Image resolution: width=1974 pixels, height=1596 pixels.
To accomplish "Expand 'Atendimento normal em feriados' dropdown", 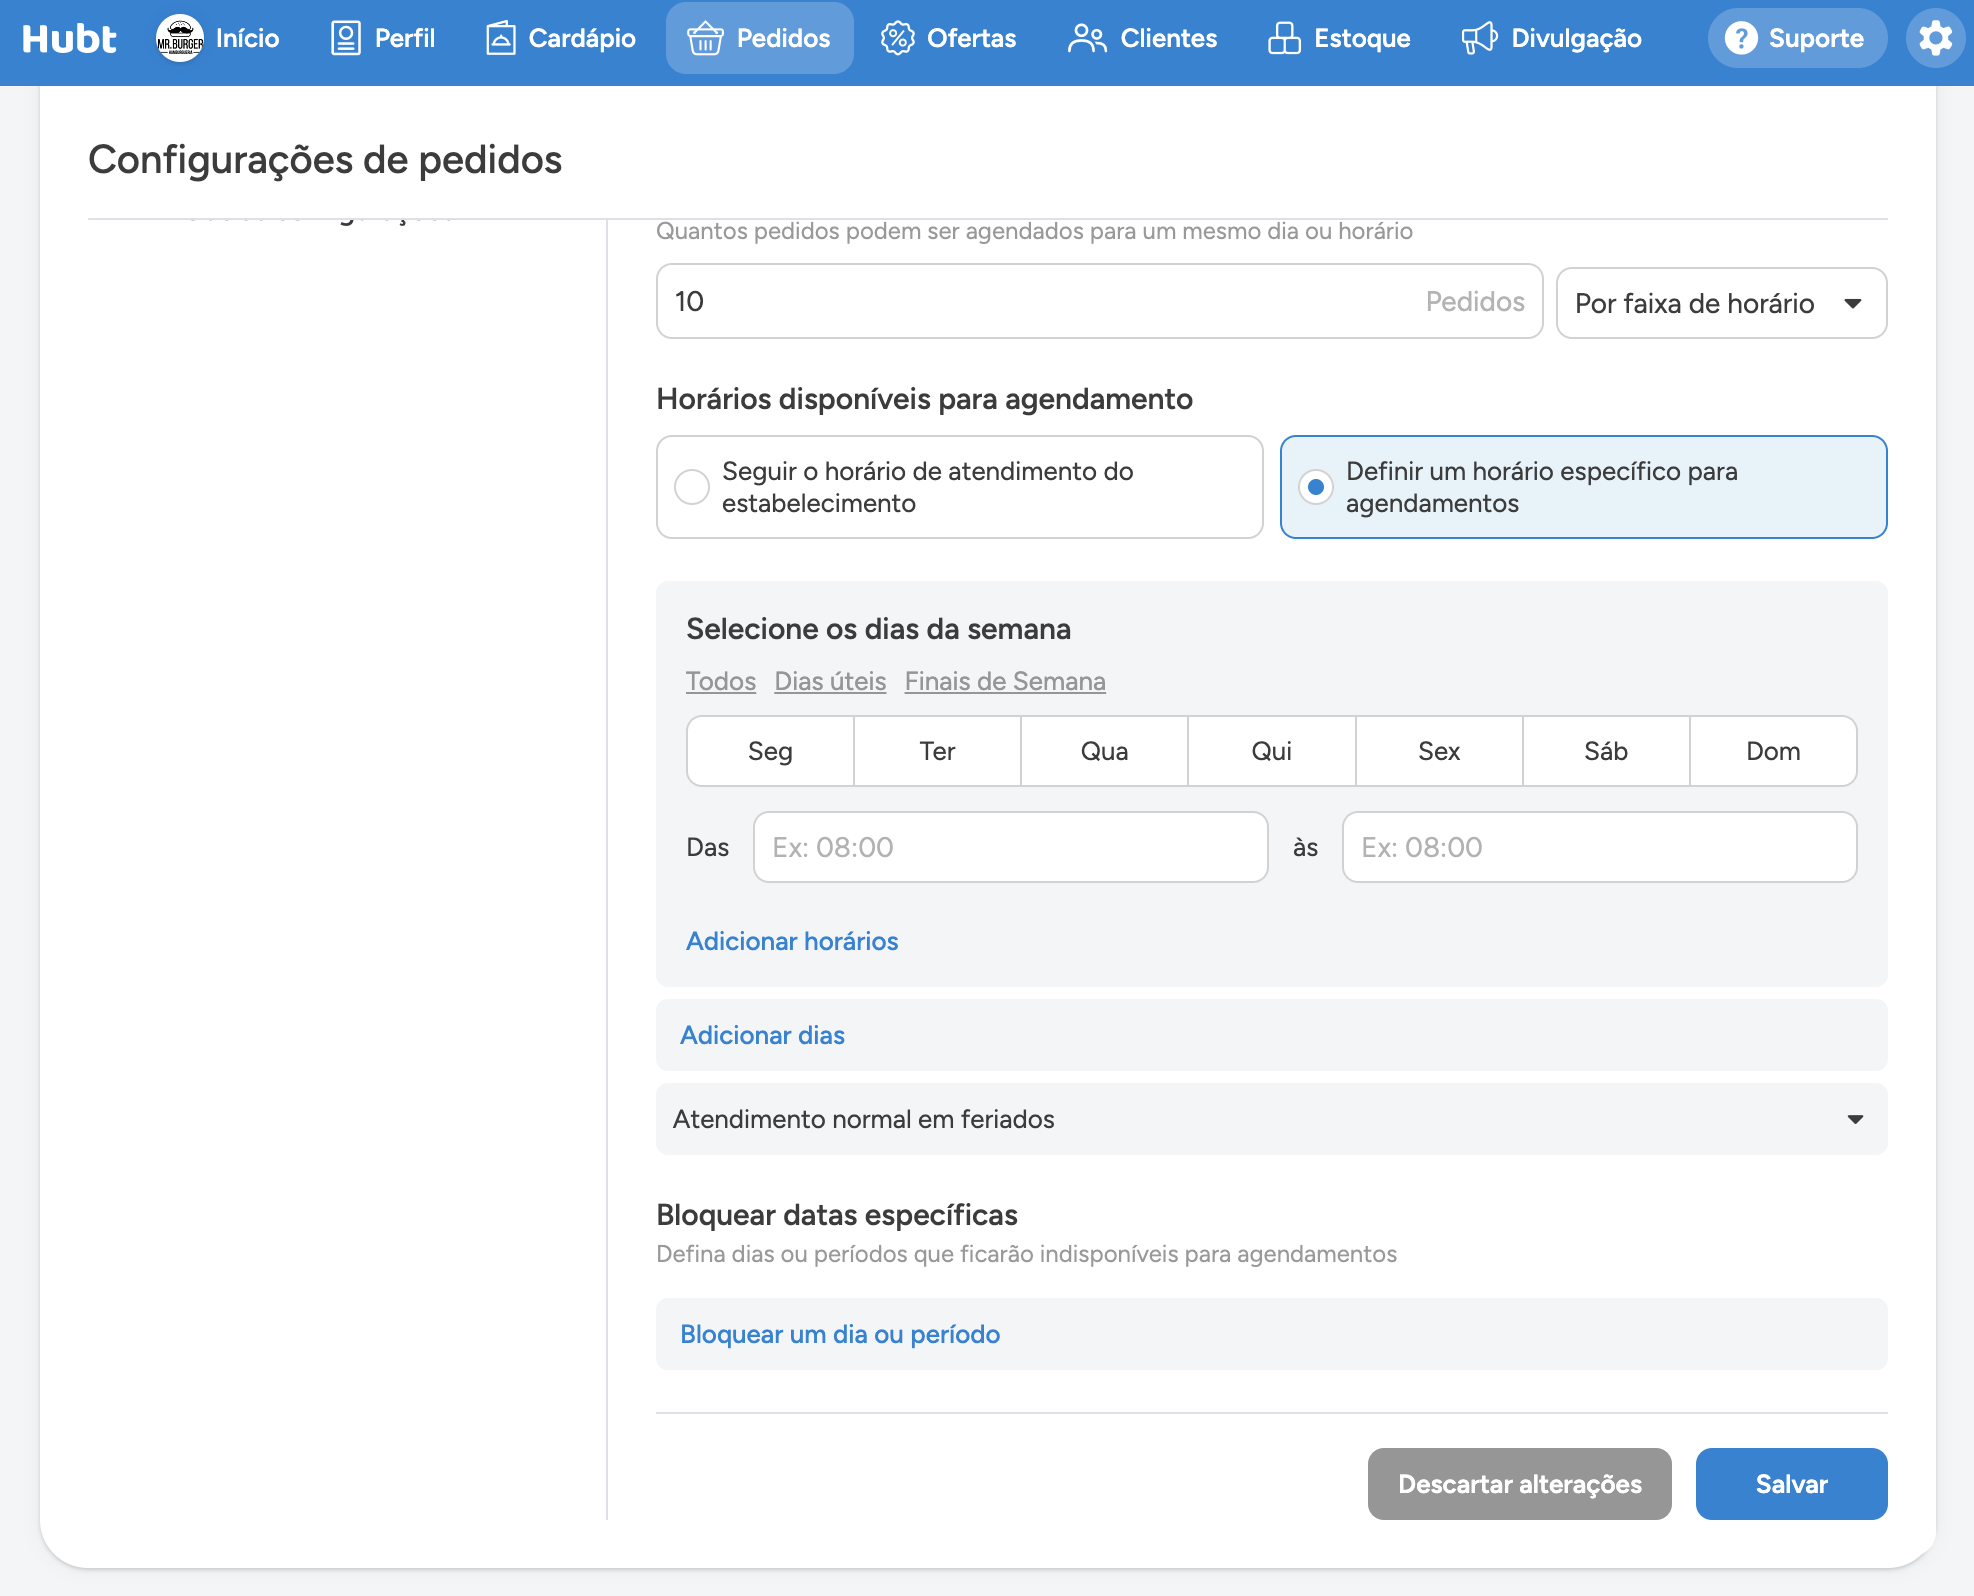I will (x=1271, y=1119).
